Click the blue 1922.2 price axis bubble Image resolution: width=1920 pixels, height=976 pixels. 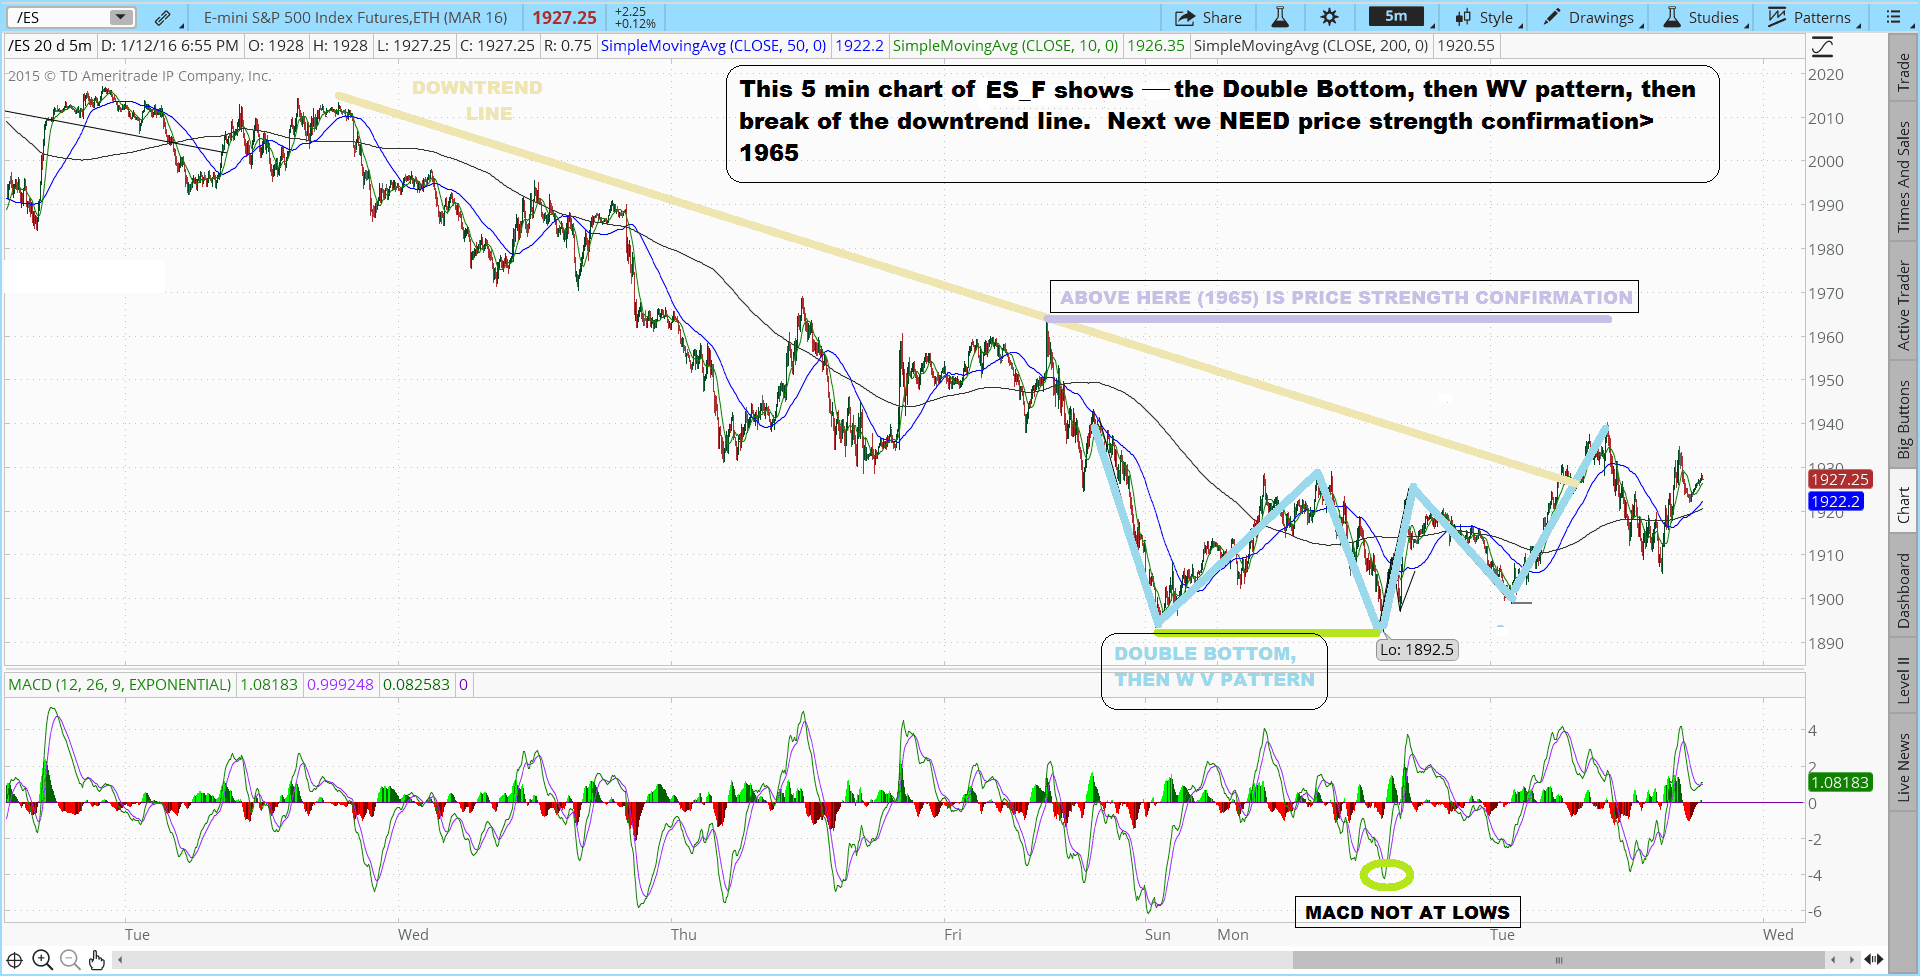[x=1836, y=502]
